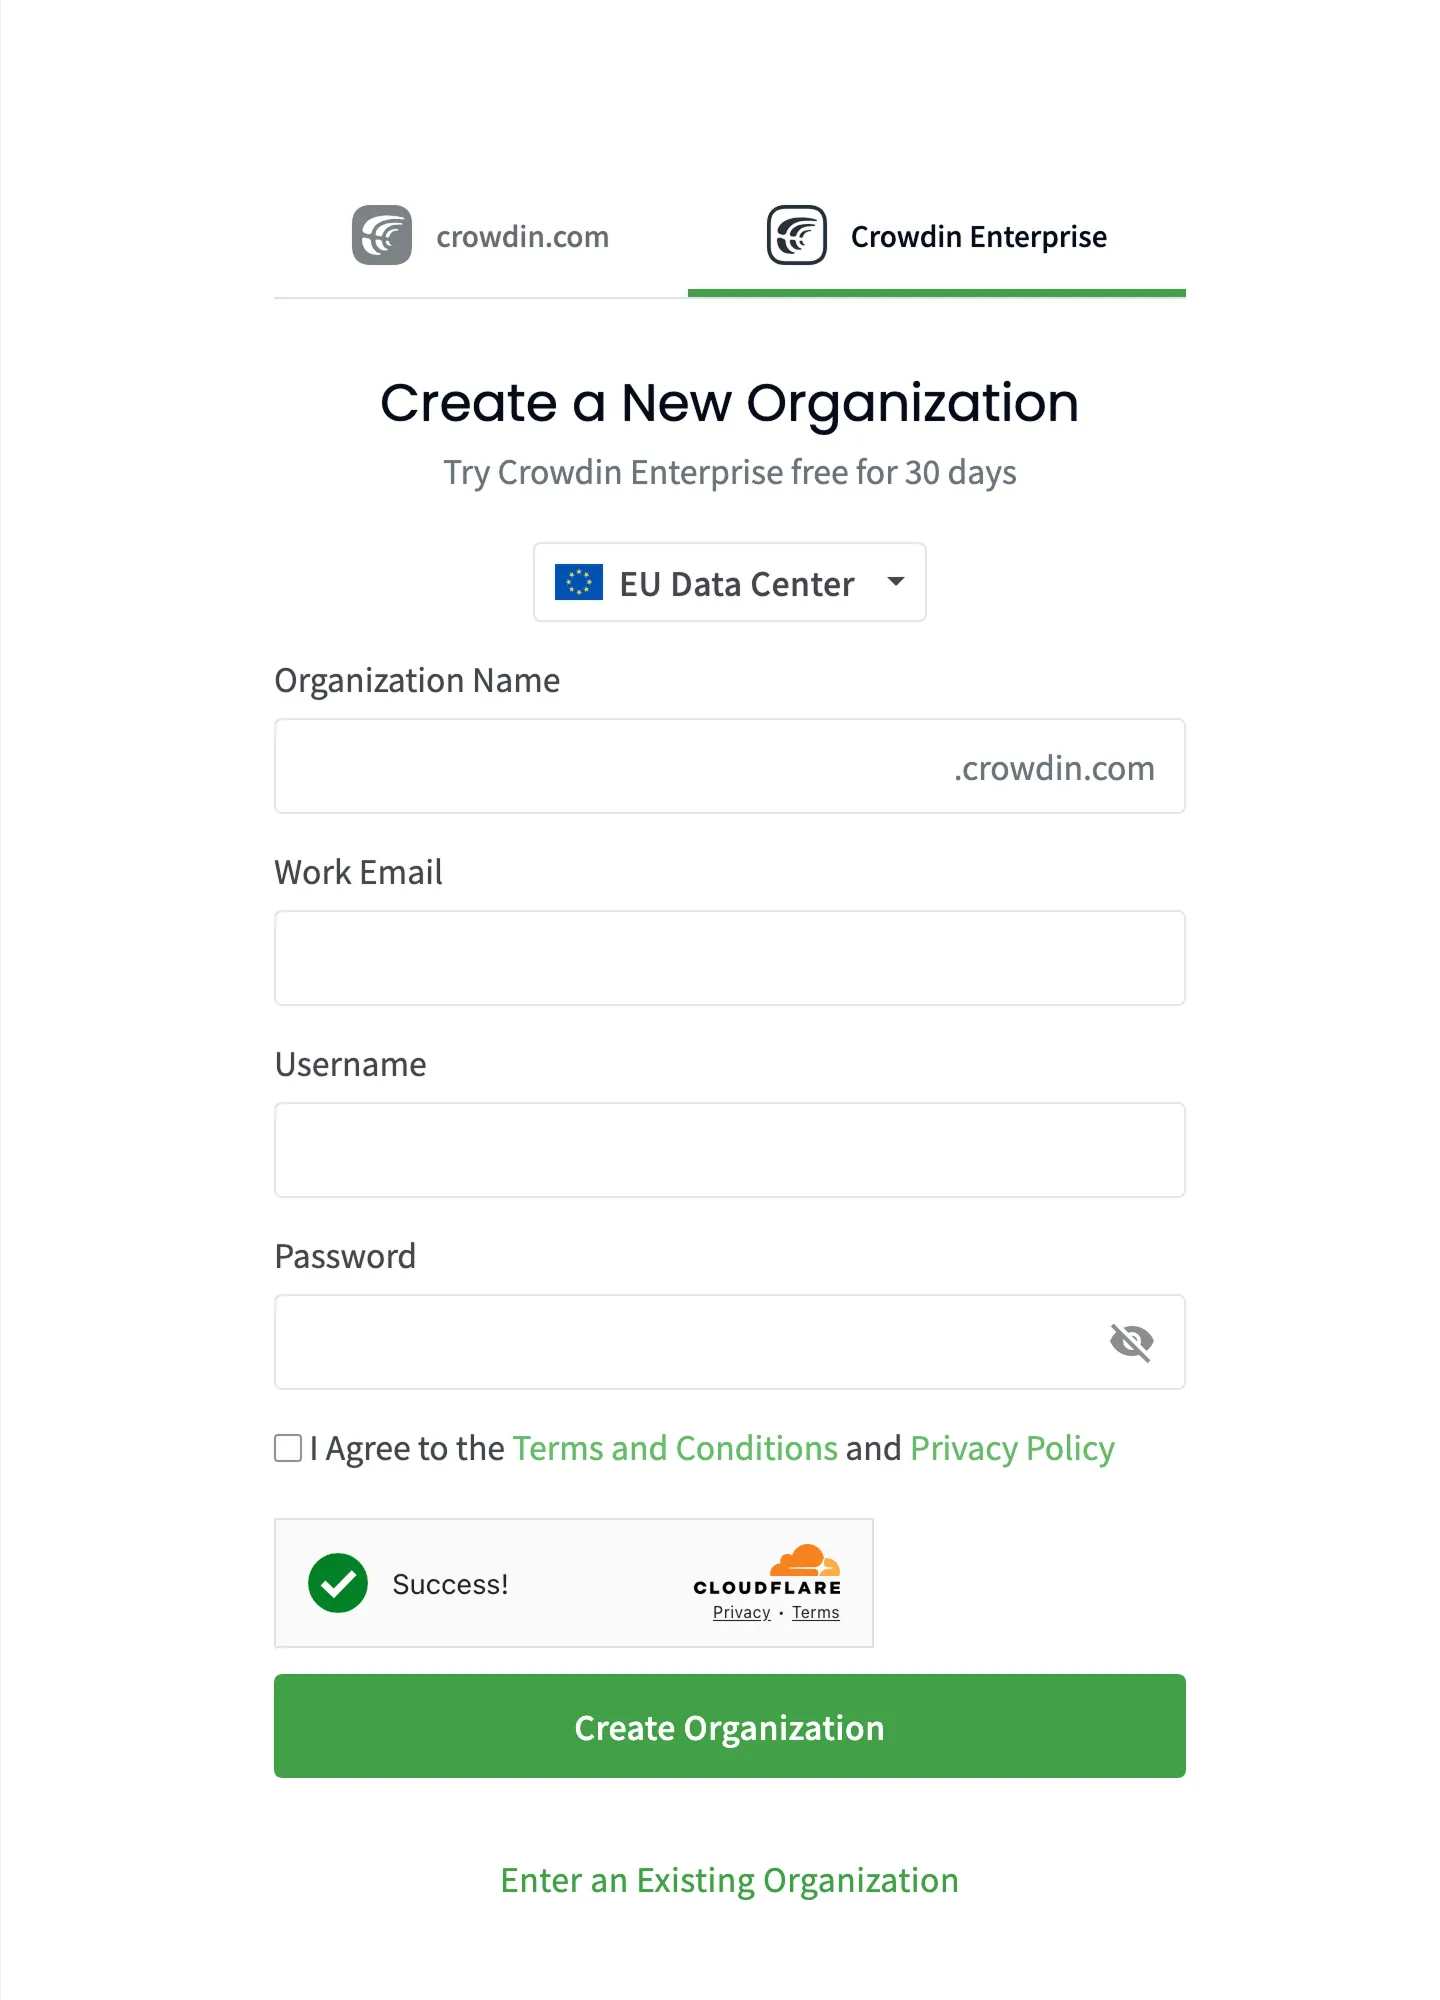Open Enter an Existing Organization link
The image size is (1440, 2000).
(729, 1880)
